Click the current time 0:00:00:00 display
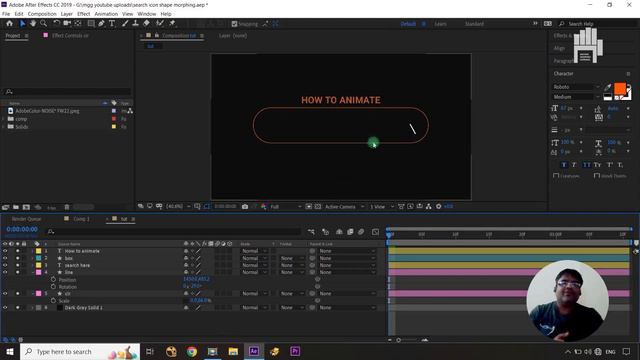This screenshot has height=360, width=640. 22,229
